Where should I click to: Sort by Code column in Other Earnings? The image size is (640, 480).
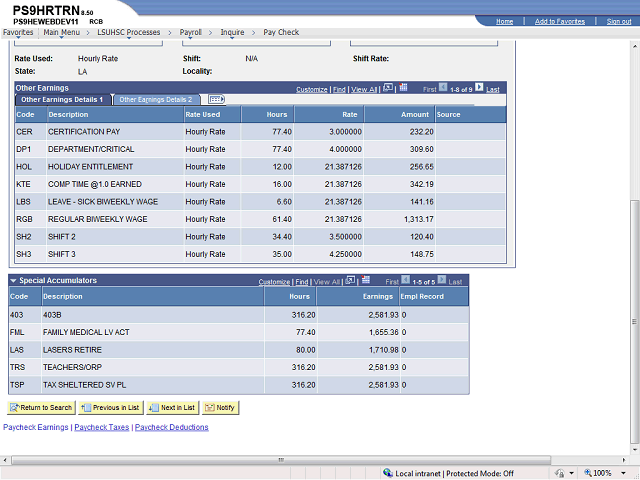25,115
